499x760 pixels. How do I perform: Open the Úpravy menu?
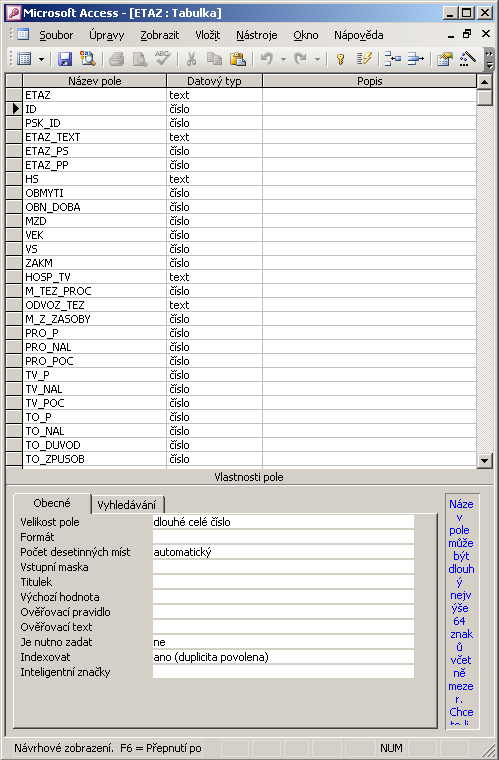click(x=107, y=35)
